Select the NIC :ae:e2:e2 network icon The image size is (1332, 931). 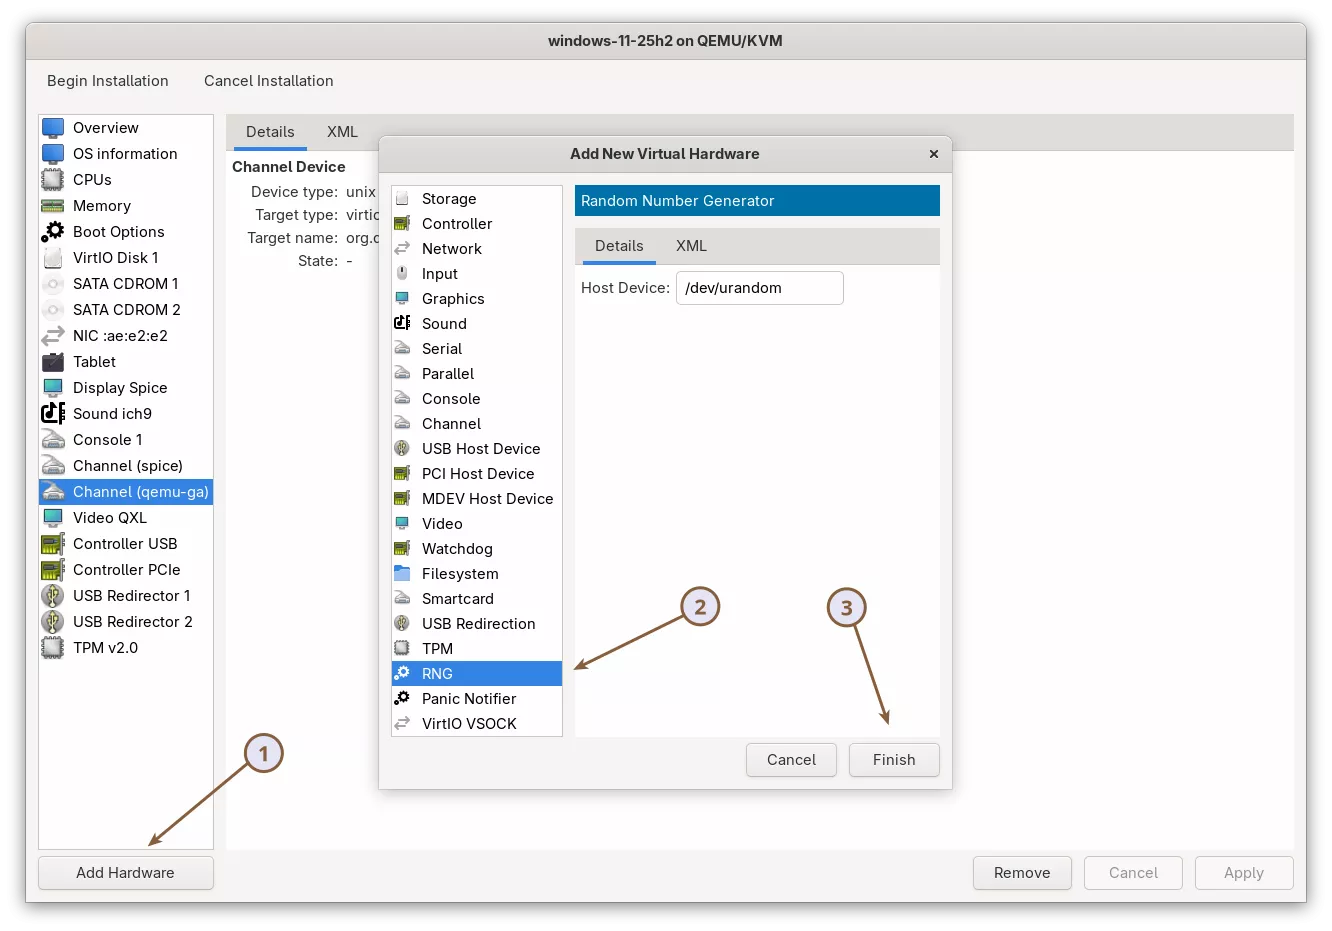coord(52,336)
